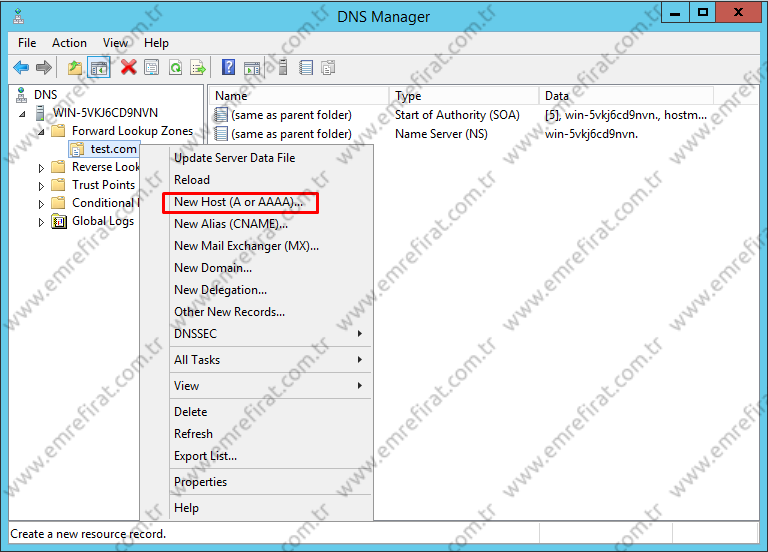Toggle Show/Hide Console Tree toolbar icon
The height and width of the screenshot is (552, 768).
[x=99, y=68]
